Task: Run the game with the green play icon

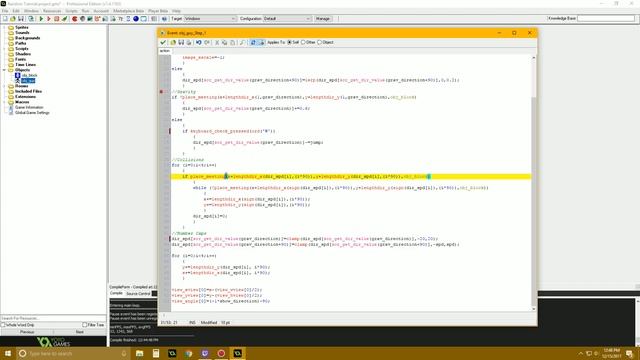Action: tap(41, 19)
